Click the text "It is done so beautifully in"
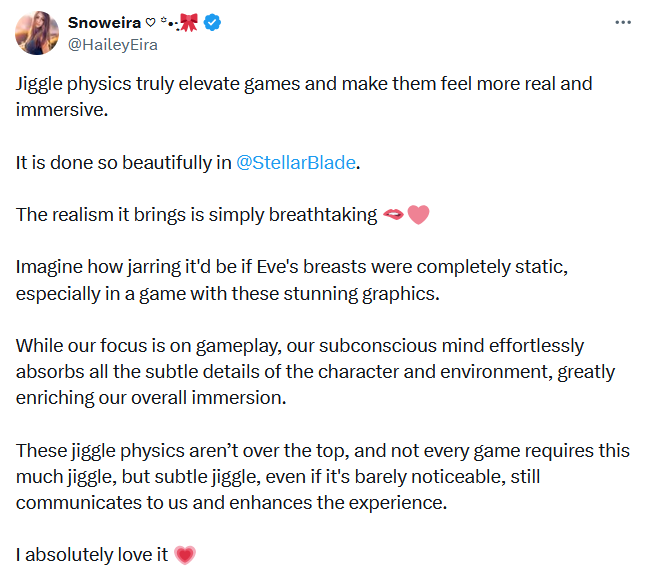 click(123, 162)
